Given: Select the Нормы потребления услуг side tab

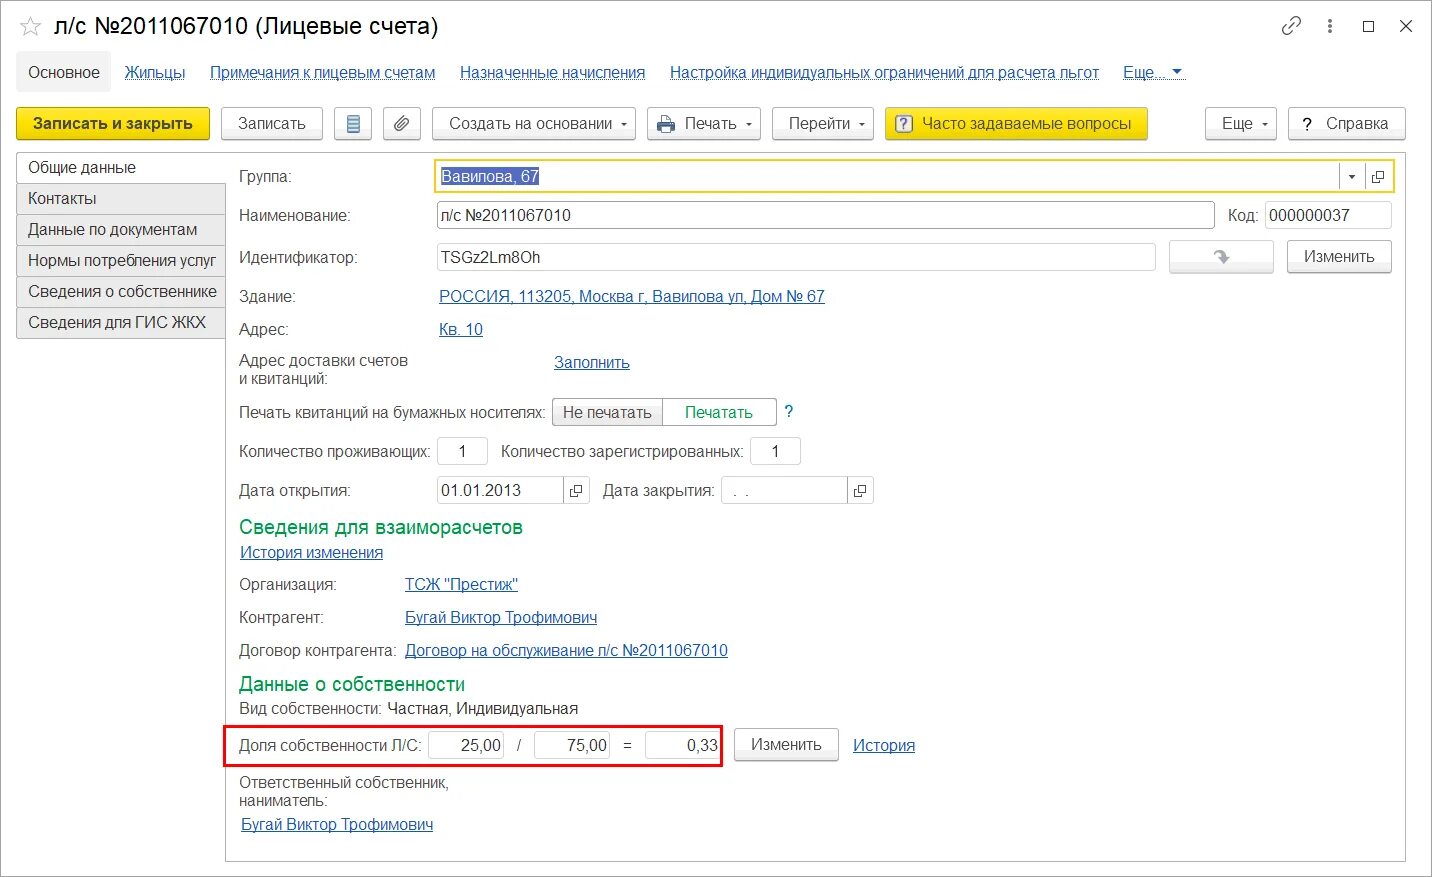Looking at the screenshot, I should (121, 261).
